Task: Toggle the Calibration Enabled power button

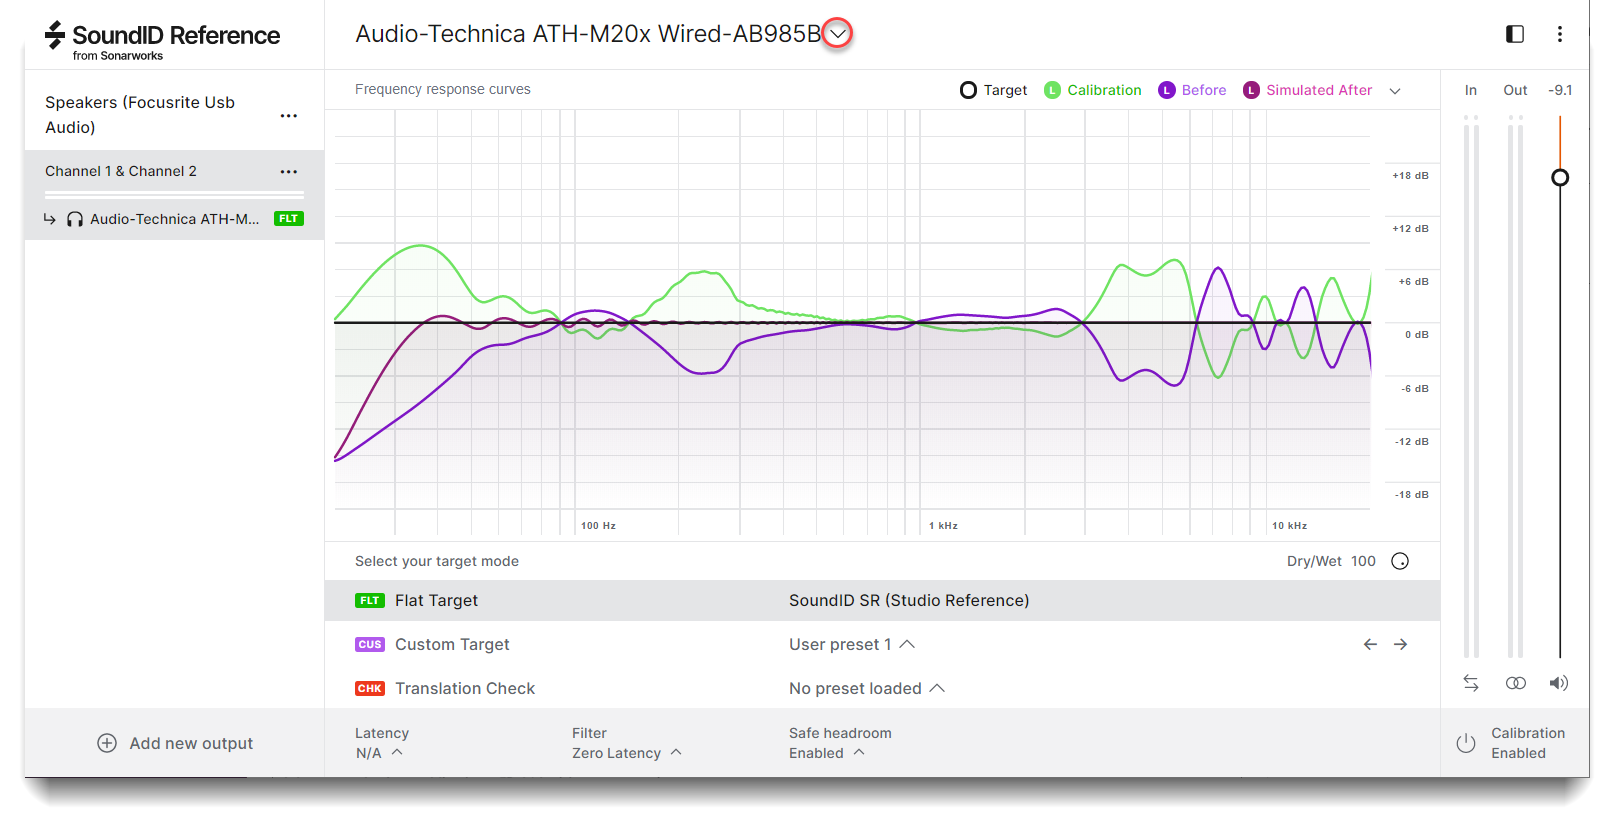Action: [1466, 743]
